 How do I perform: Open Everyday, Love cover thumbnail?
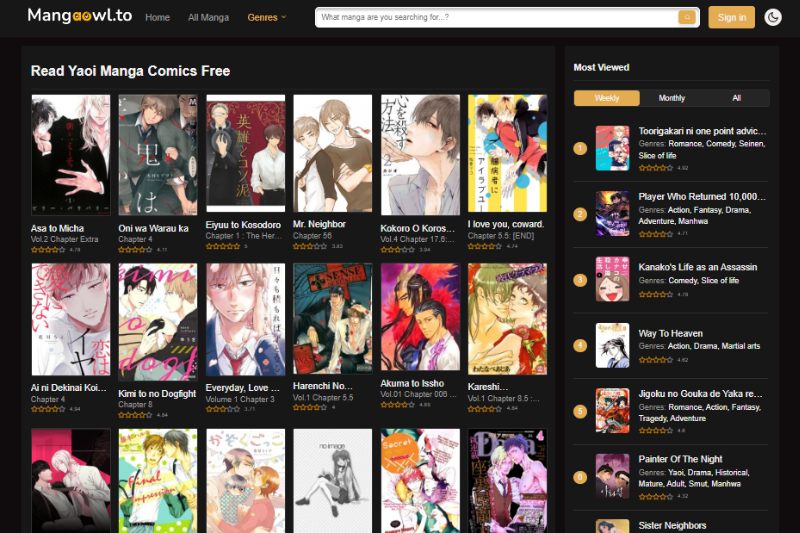[x=245, y=320]
